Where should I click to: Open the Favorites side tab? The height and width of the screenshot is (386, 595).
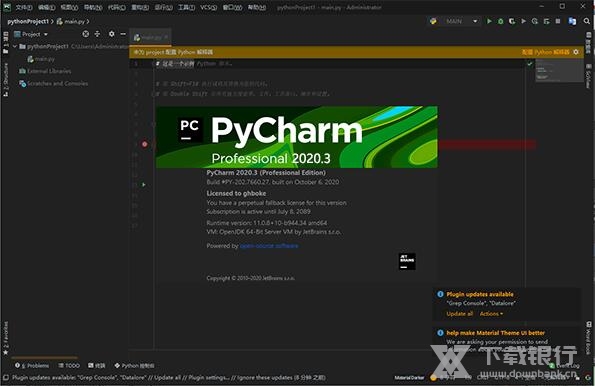coord(5,338)
